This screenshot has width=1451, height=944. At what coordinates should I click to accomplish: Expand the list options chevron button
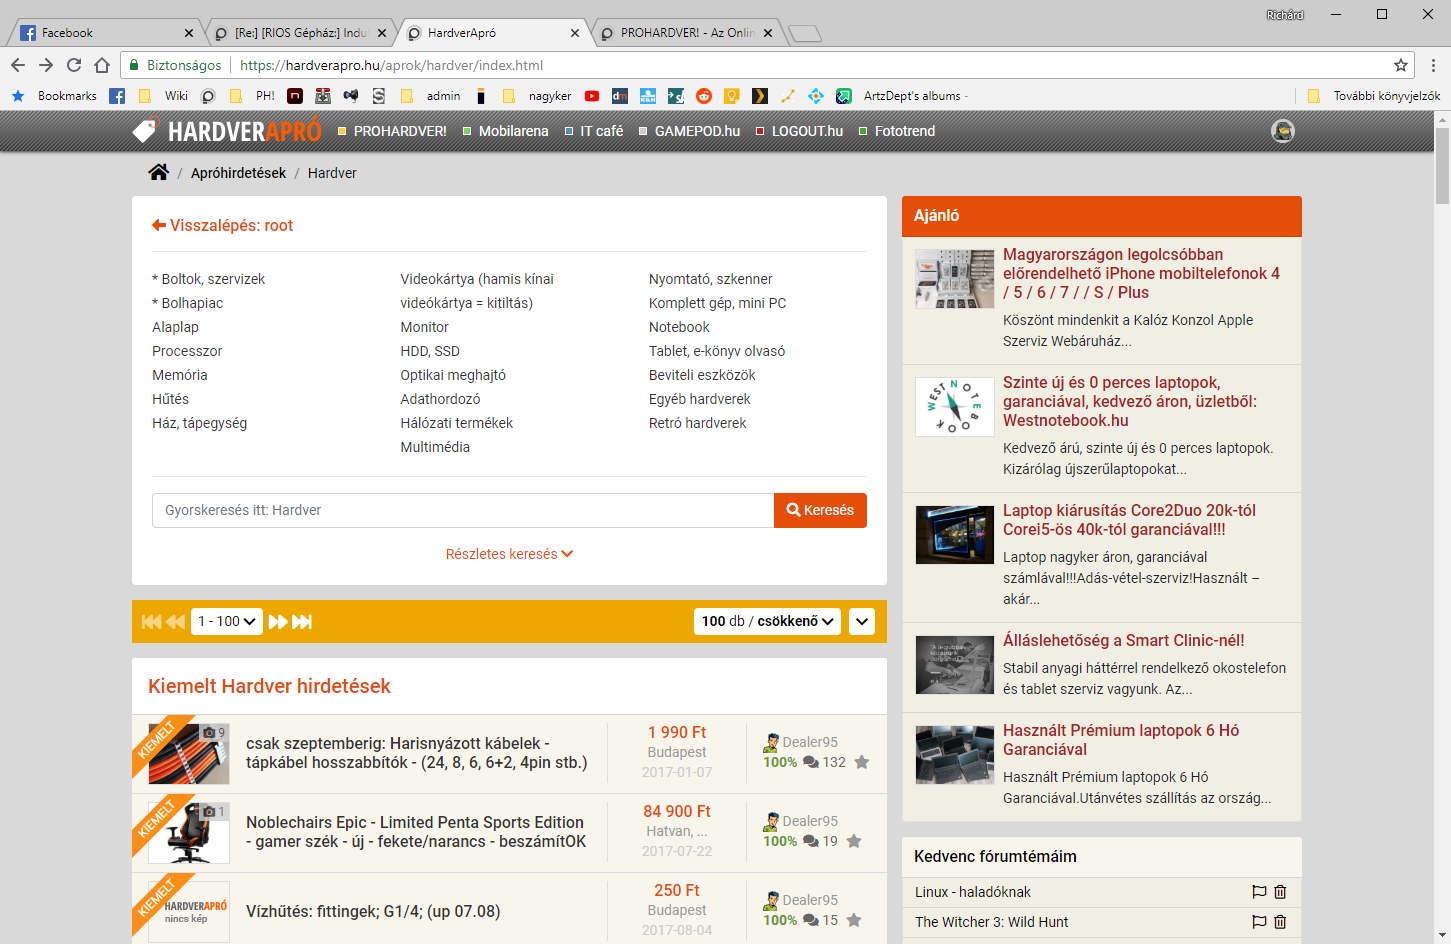tap(862, 621)
